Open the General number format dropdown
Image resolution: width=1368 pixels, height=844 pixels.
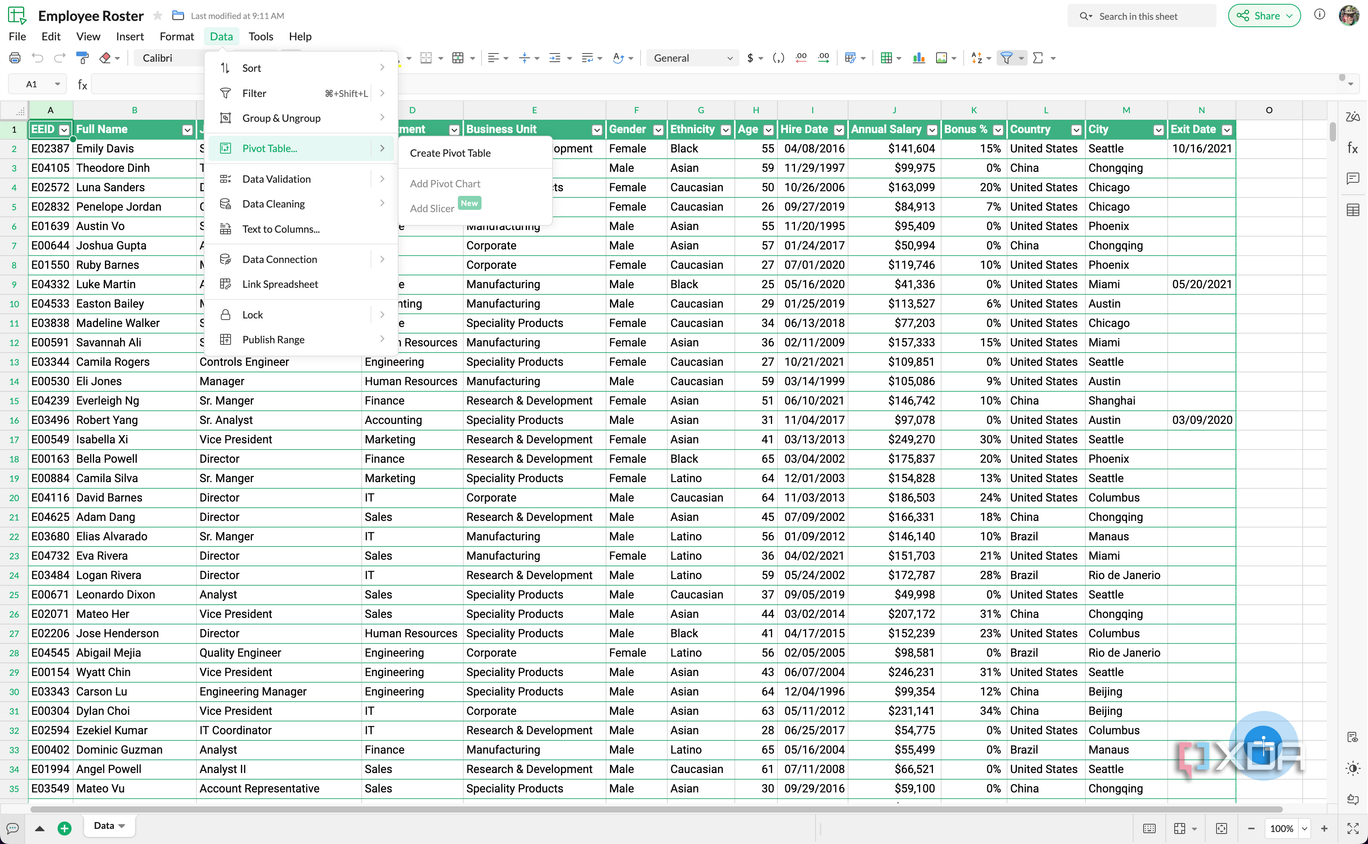coord(692,58)
